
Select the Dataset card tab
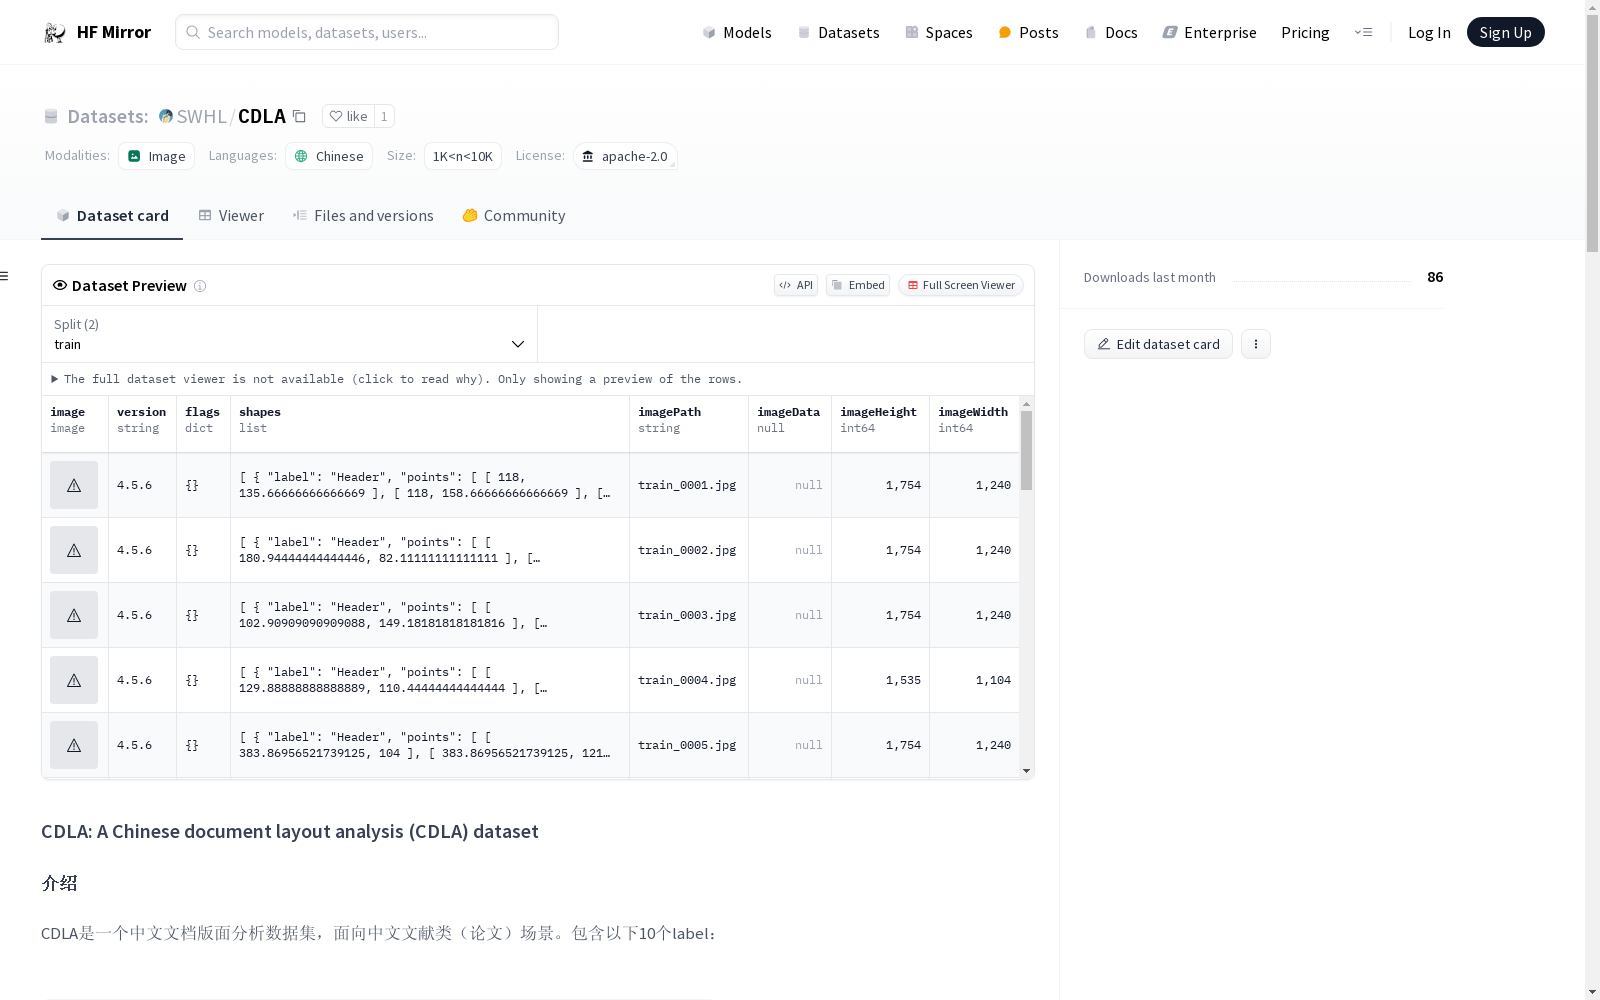click(x=112, y=215)
